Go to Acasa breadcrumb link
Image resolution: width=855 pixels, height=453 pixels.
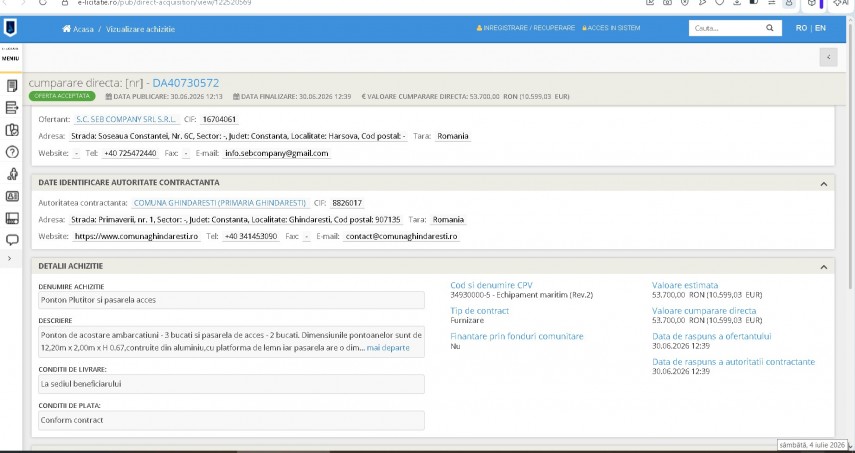point(83,29)
